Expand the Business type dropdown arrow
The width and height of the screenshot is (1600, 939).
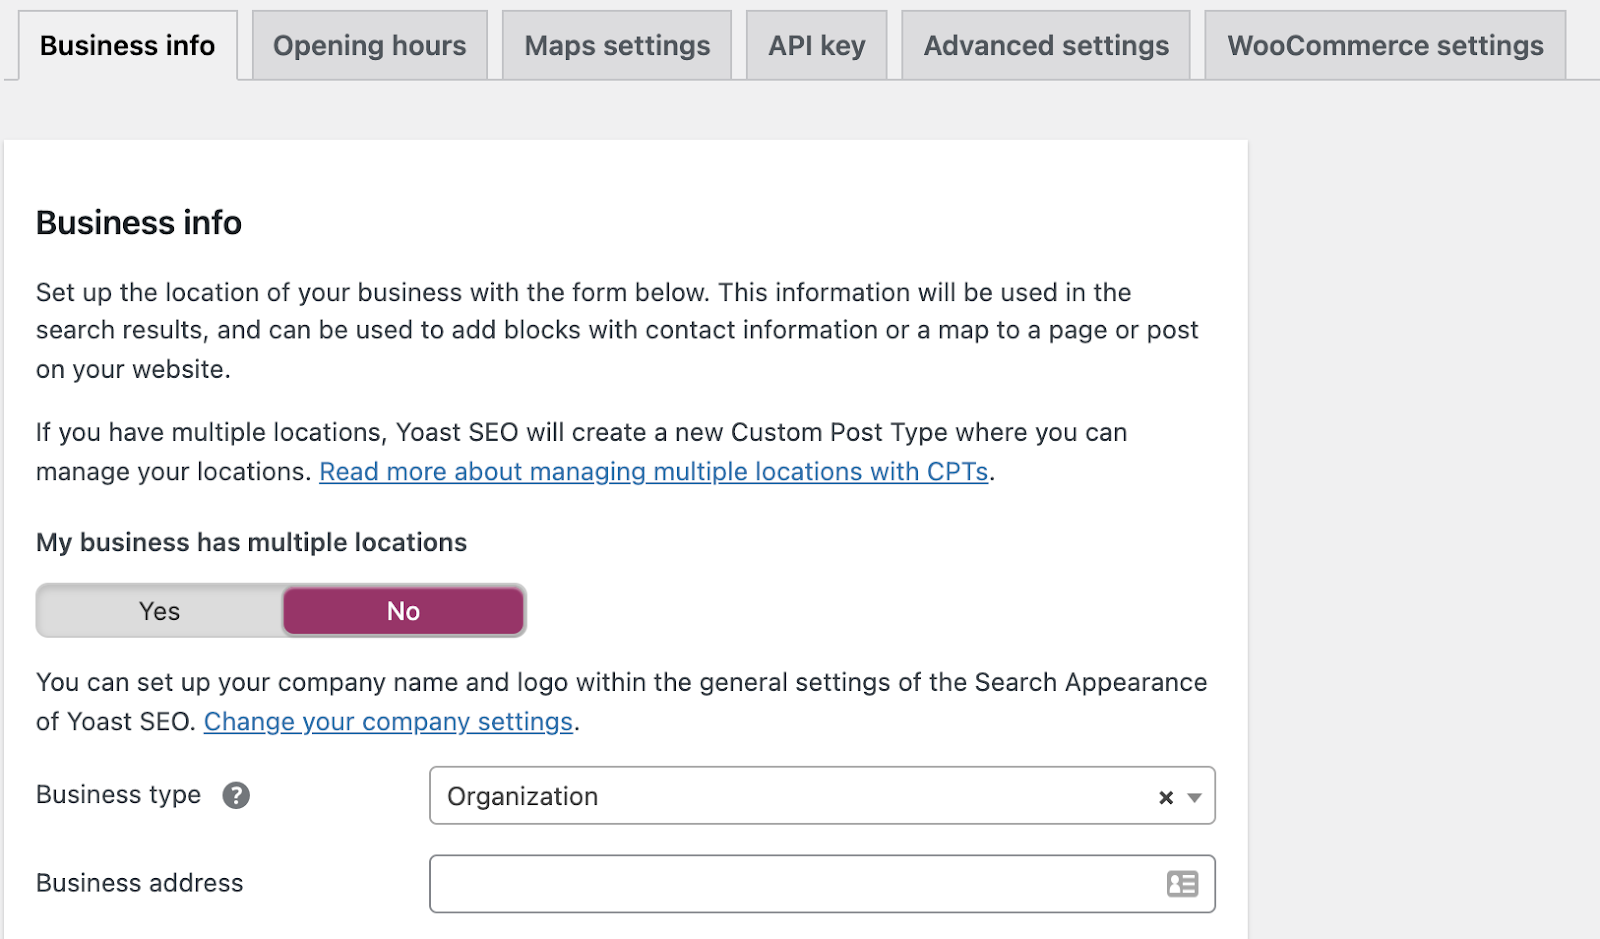tap(1194, 797)
